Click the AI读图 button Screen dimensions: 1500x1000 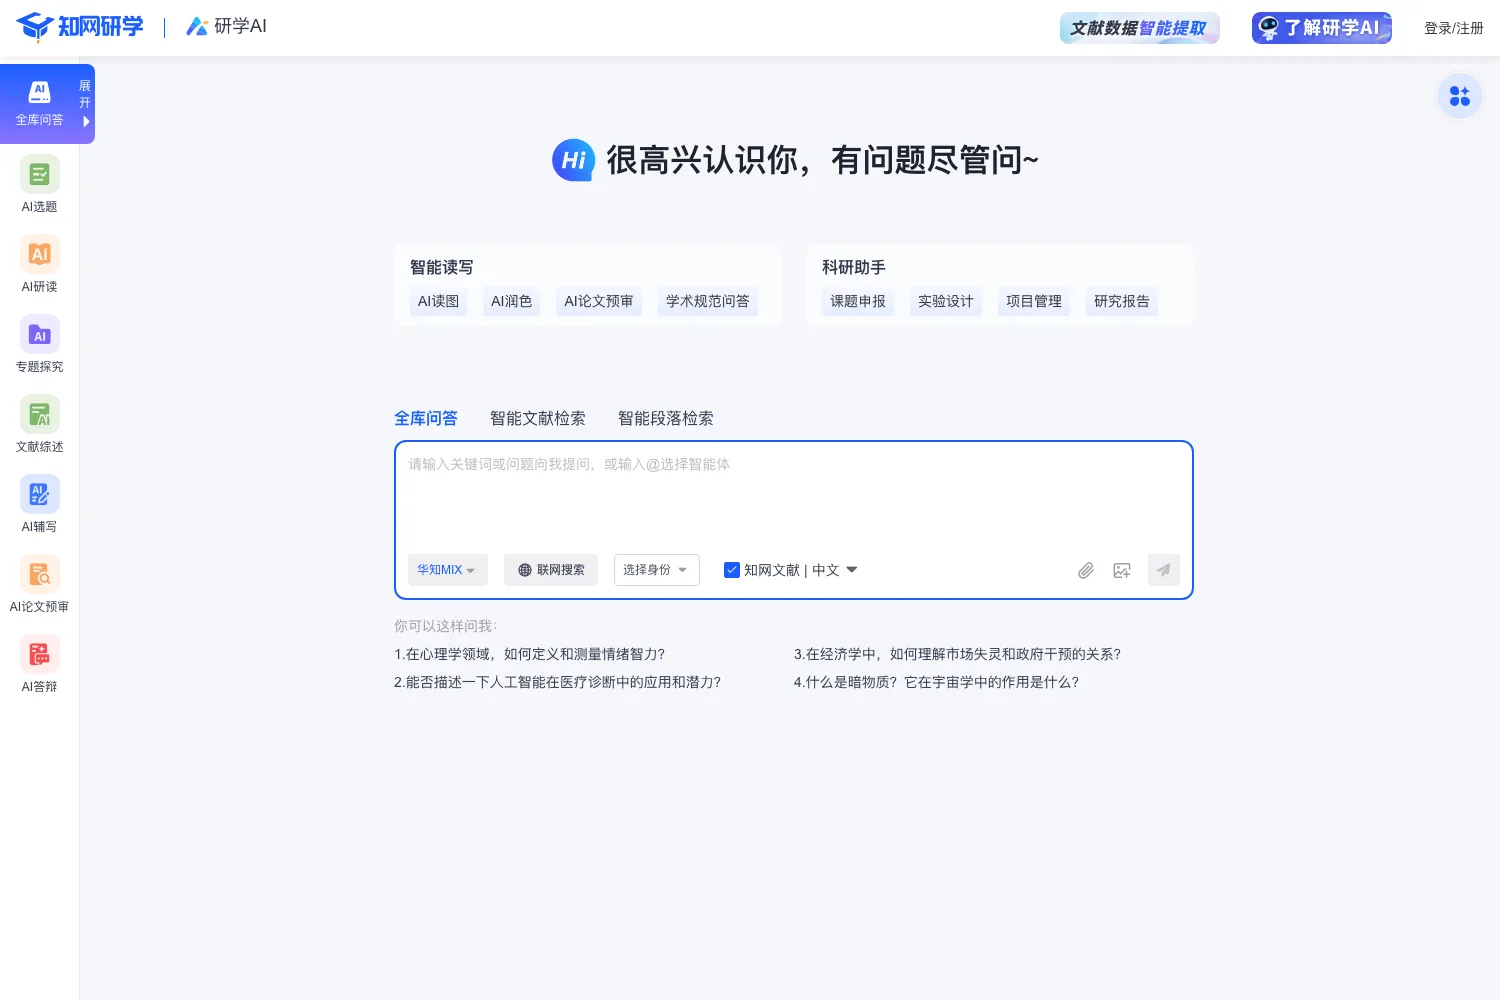438,301
